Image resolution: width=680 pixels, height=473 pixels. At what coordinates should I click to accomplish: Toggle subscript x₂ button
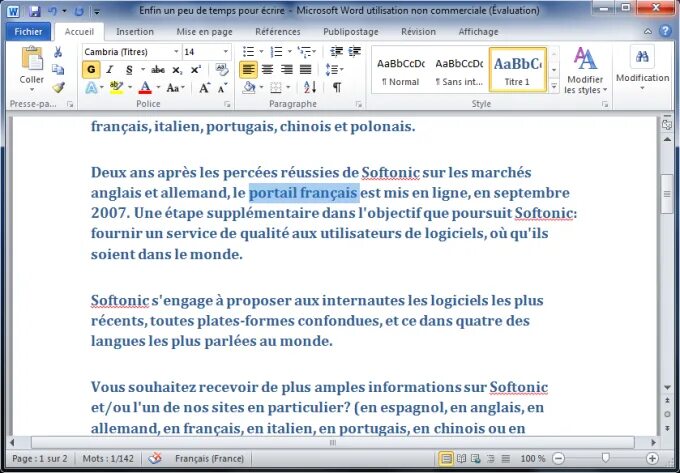click(x=177, y=70)
